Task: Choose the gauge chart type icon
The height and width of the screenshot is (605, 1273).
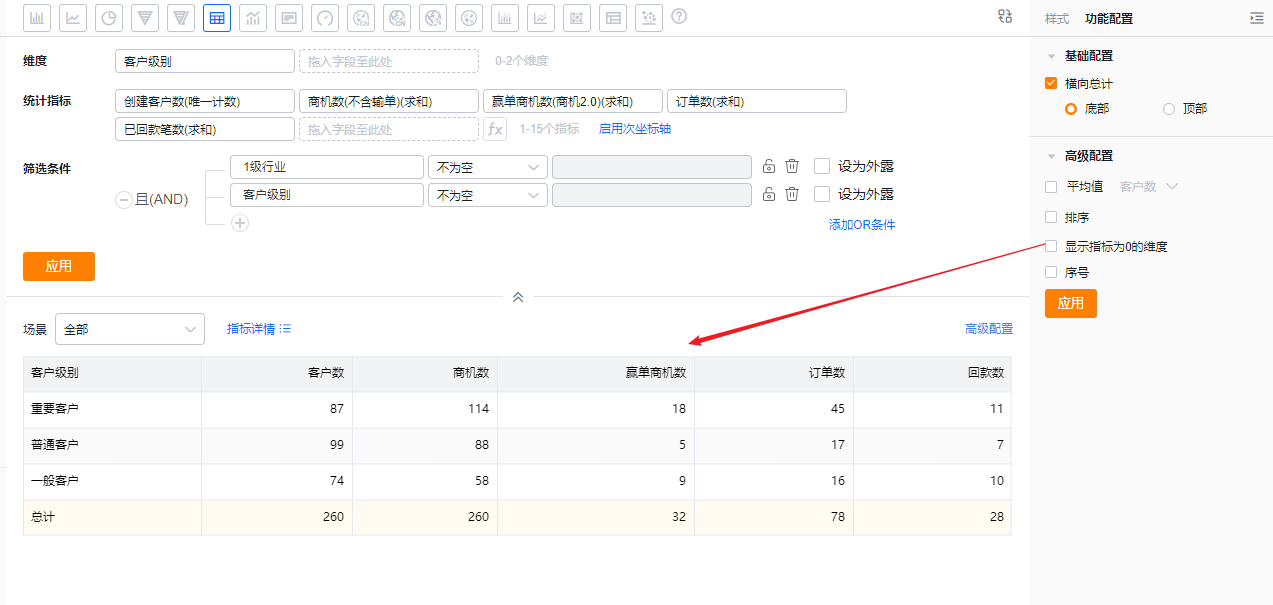Action: click(325, 17)
